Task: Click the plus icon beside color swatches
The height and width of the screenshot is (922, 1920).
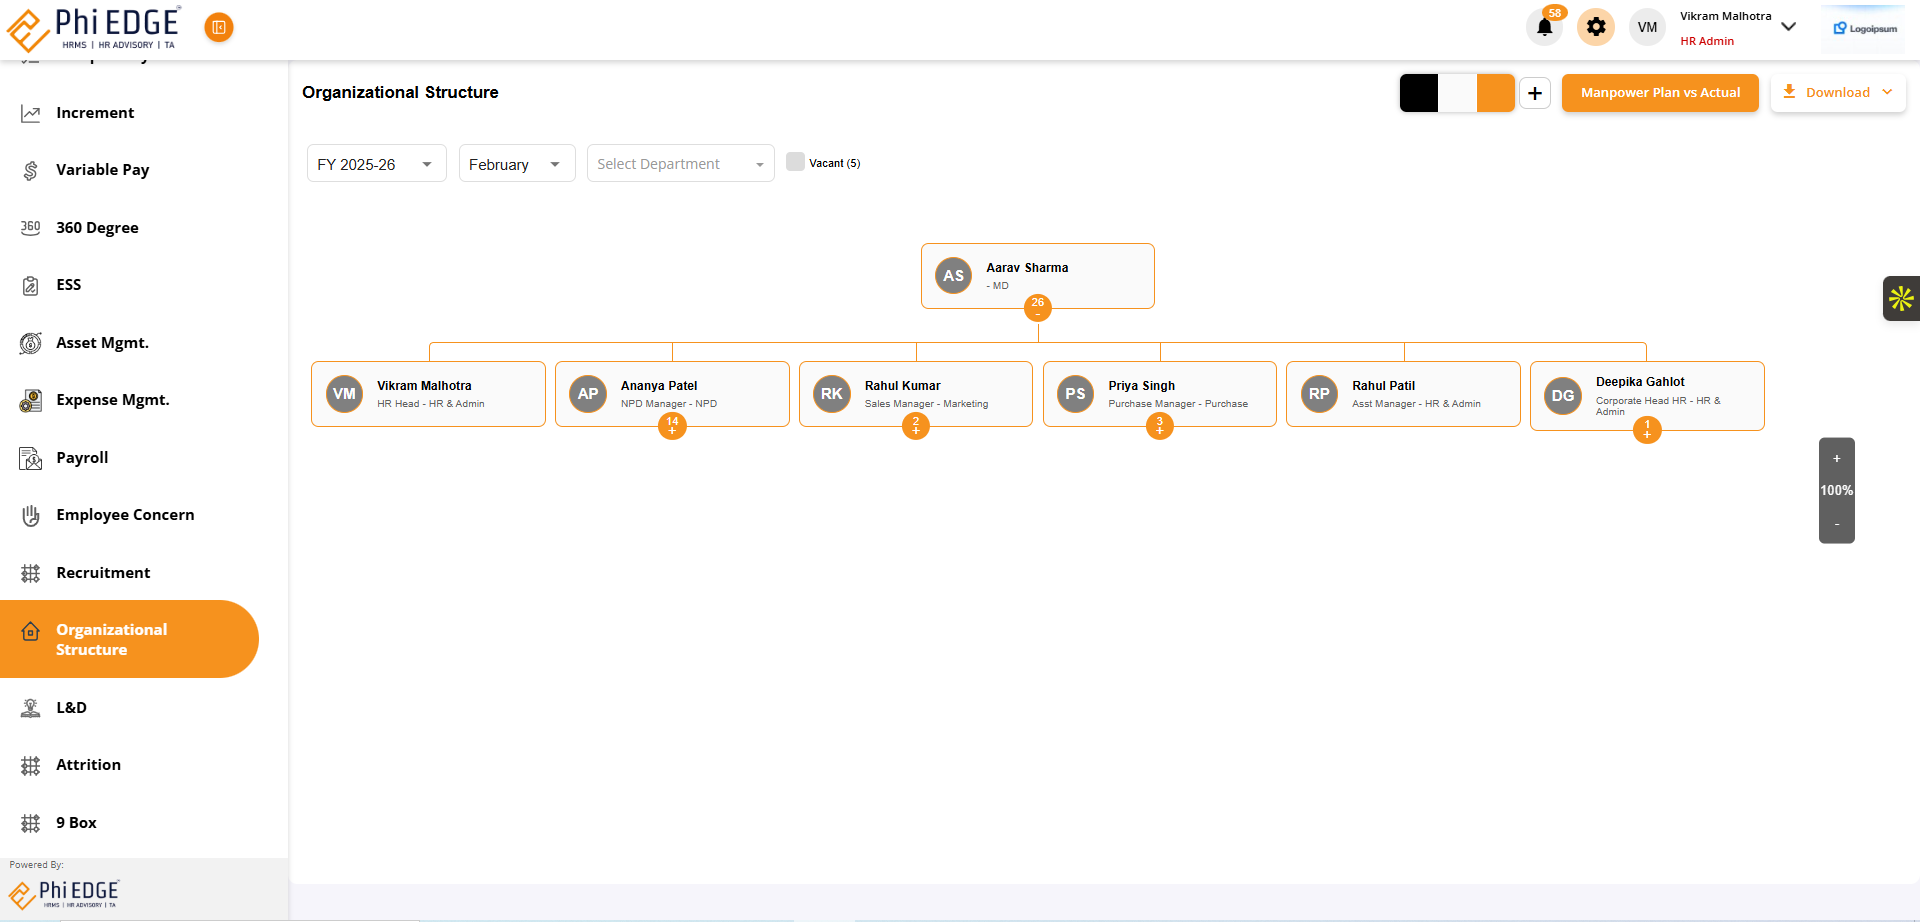Action: [x=1535, y=93]
